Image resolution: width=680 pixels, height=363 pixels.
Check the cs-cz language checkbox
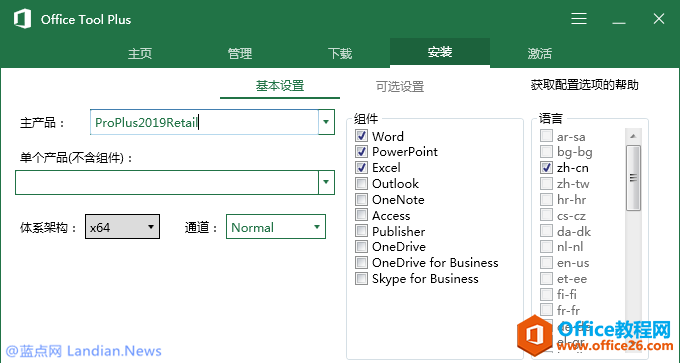click(x=546, y=215)
